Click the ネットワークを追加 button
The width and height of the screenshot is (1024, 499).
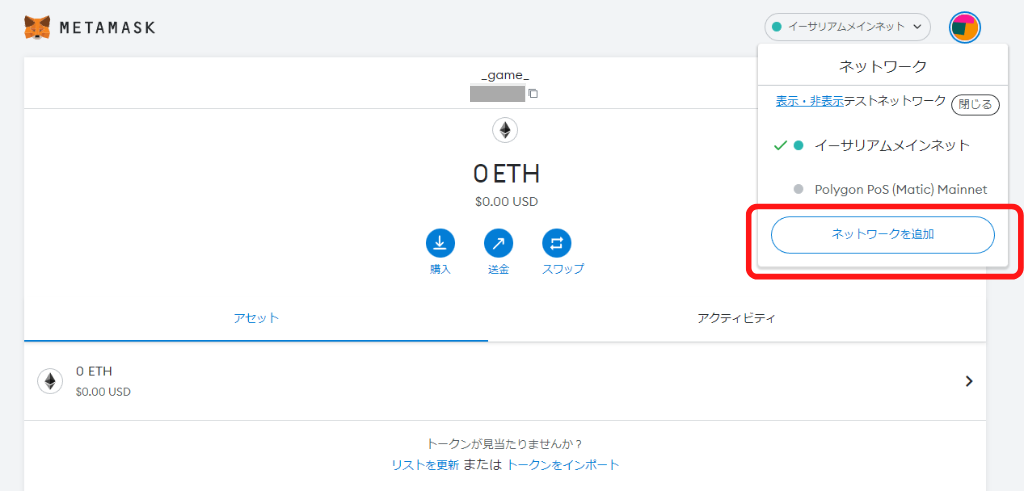click(x=883, y=234)
